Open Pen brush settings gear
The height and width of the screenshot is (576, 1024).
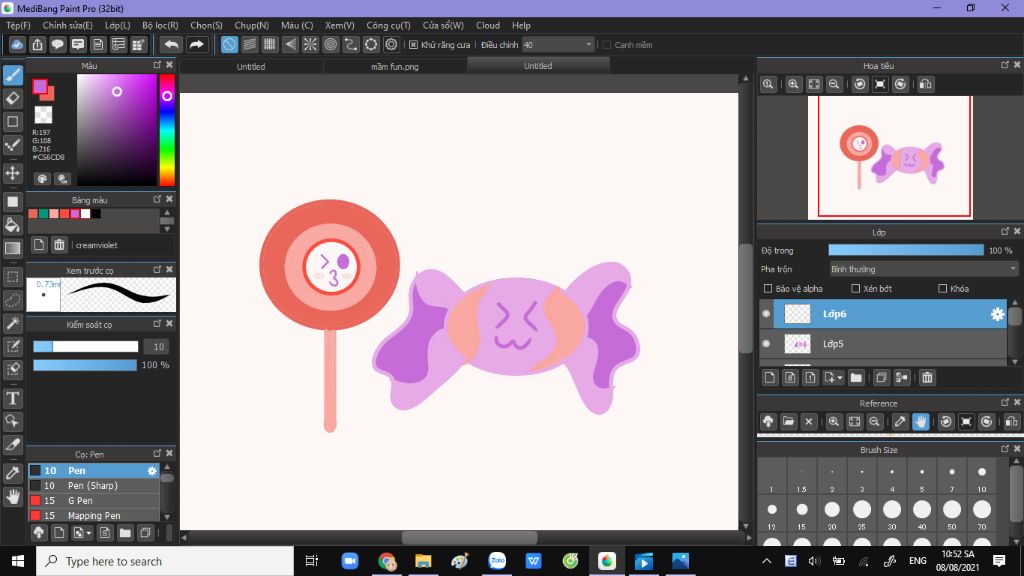pyautogui.click(x=152, y=470)
